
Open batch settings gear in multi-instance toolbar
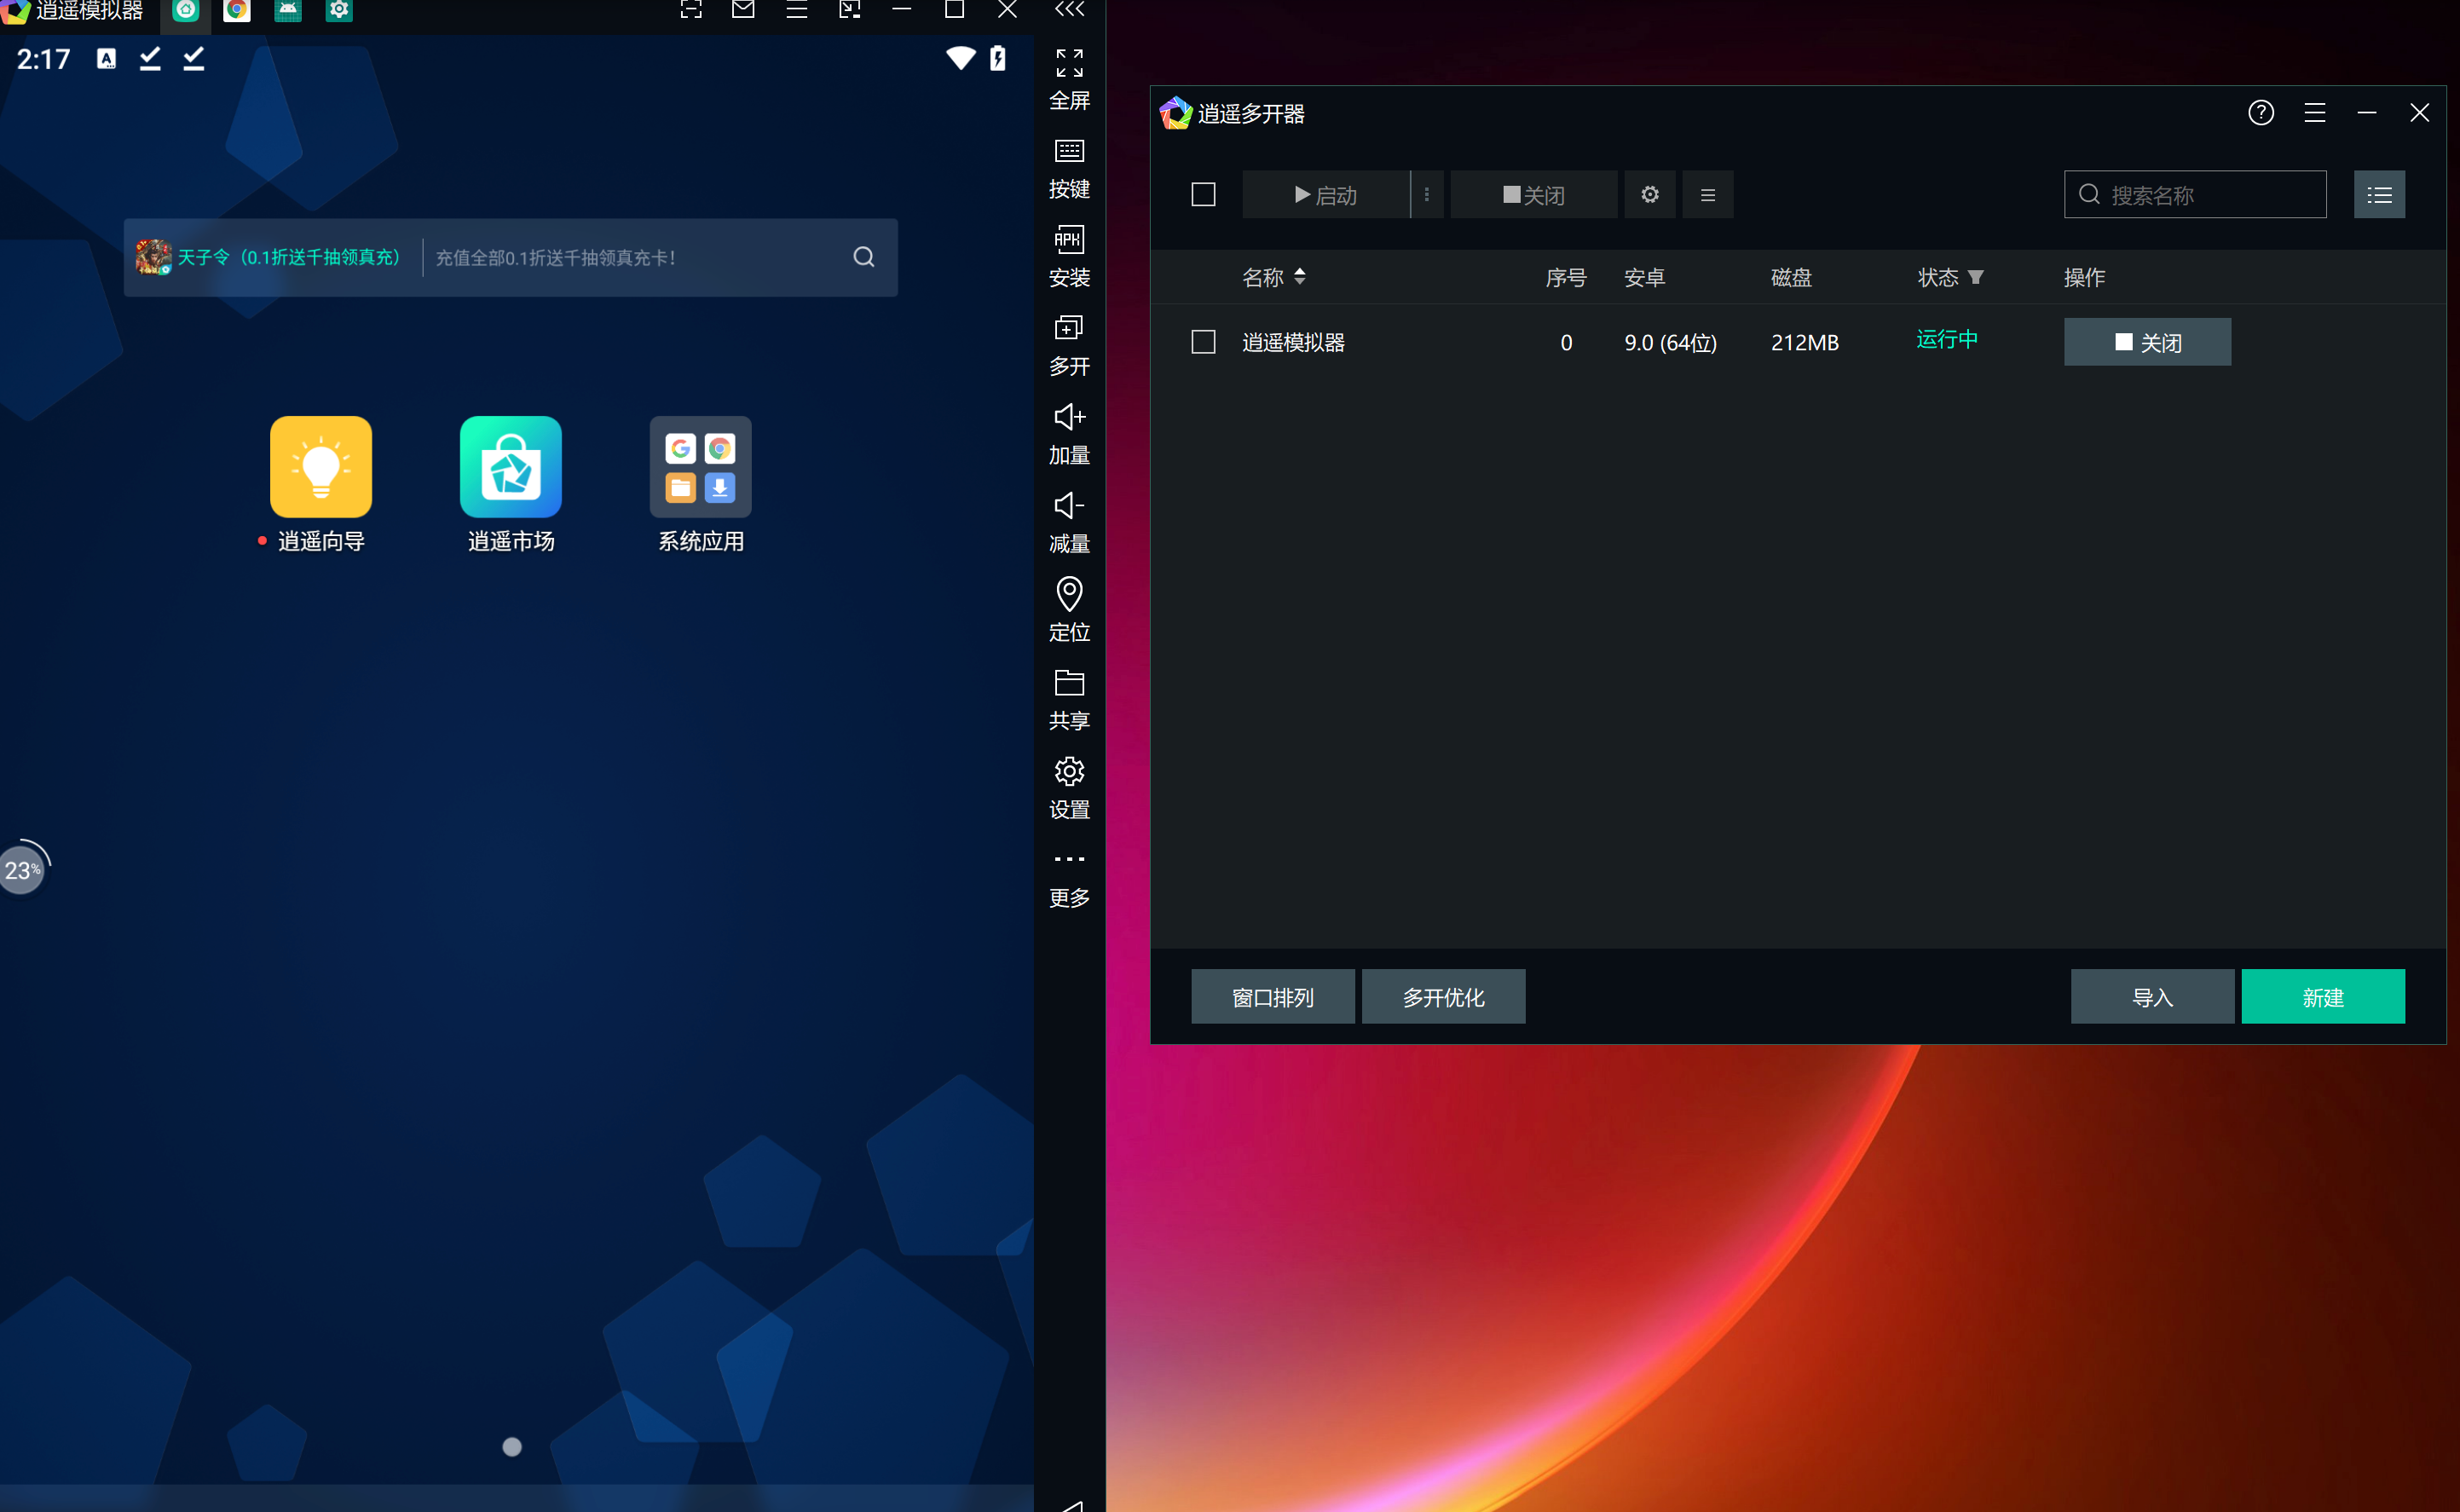pyautogui.click(x=1650, y=195)
